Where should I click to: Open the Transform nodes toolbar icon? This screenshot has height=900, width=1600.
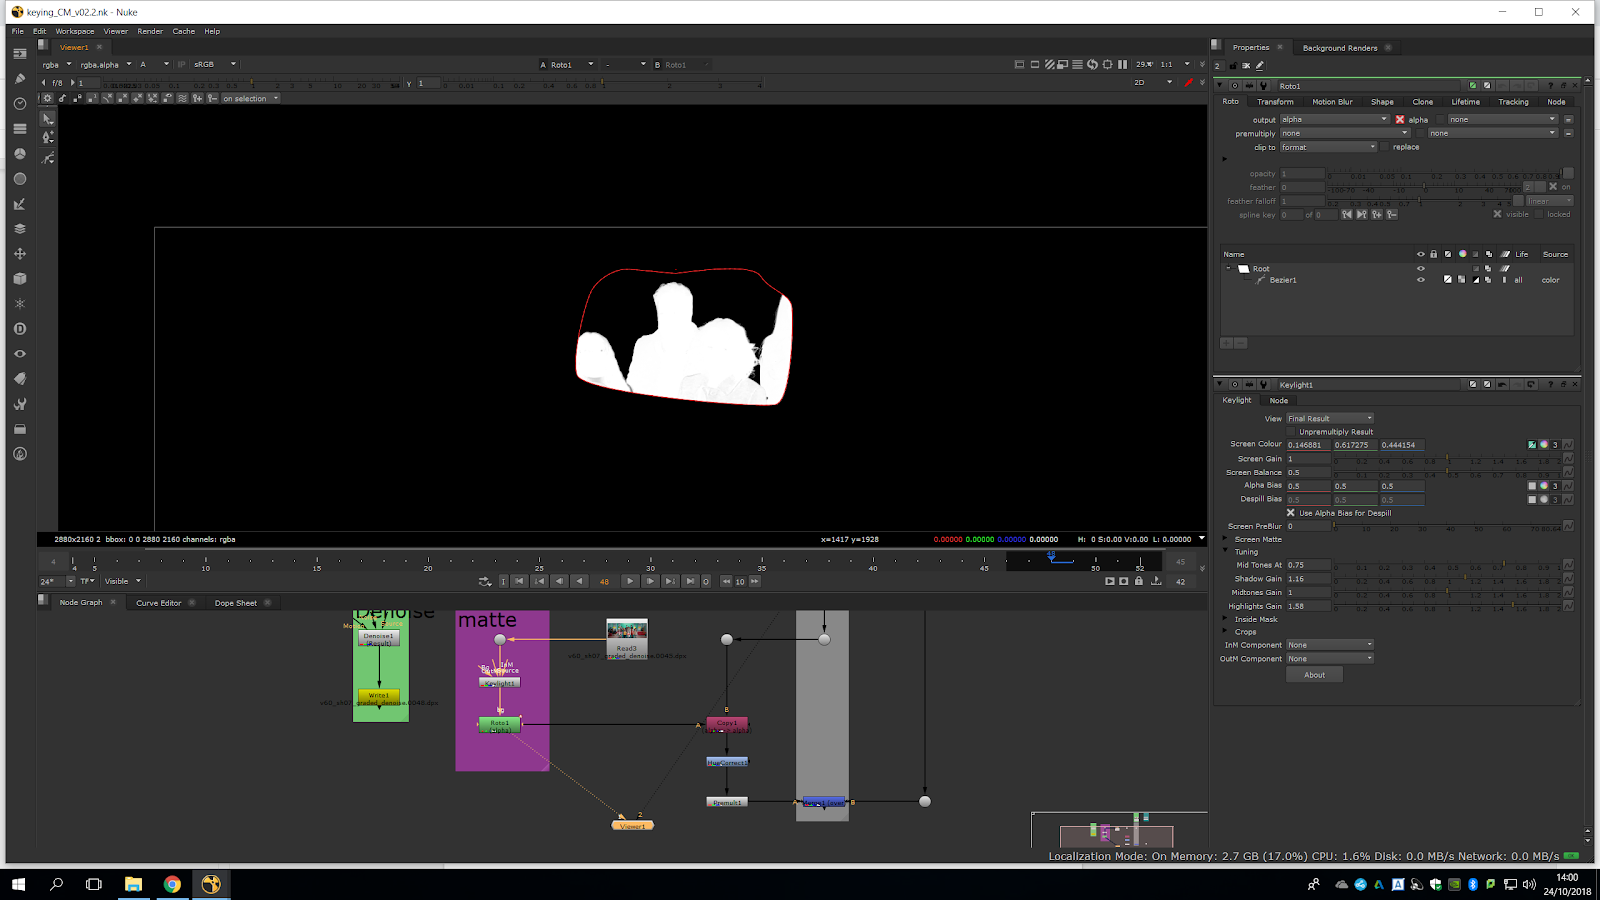pyautogui.click(x=19, y=254)
